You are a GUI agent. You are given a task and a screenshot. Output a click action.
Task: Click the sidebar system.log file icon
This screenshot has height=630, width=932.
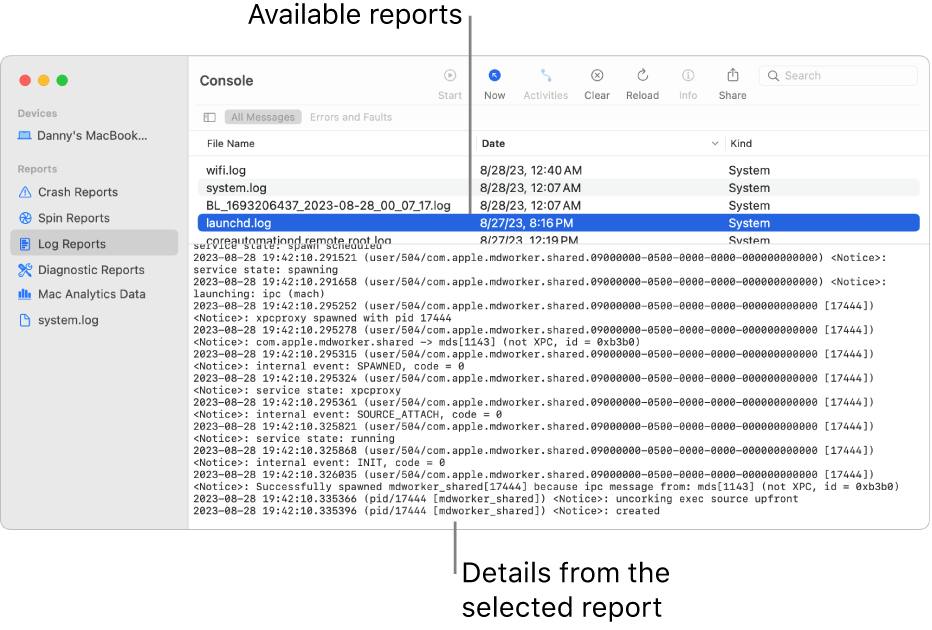25,320
